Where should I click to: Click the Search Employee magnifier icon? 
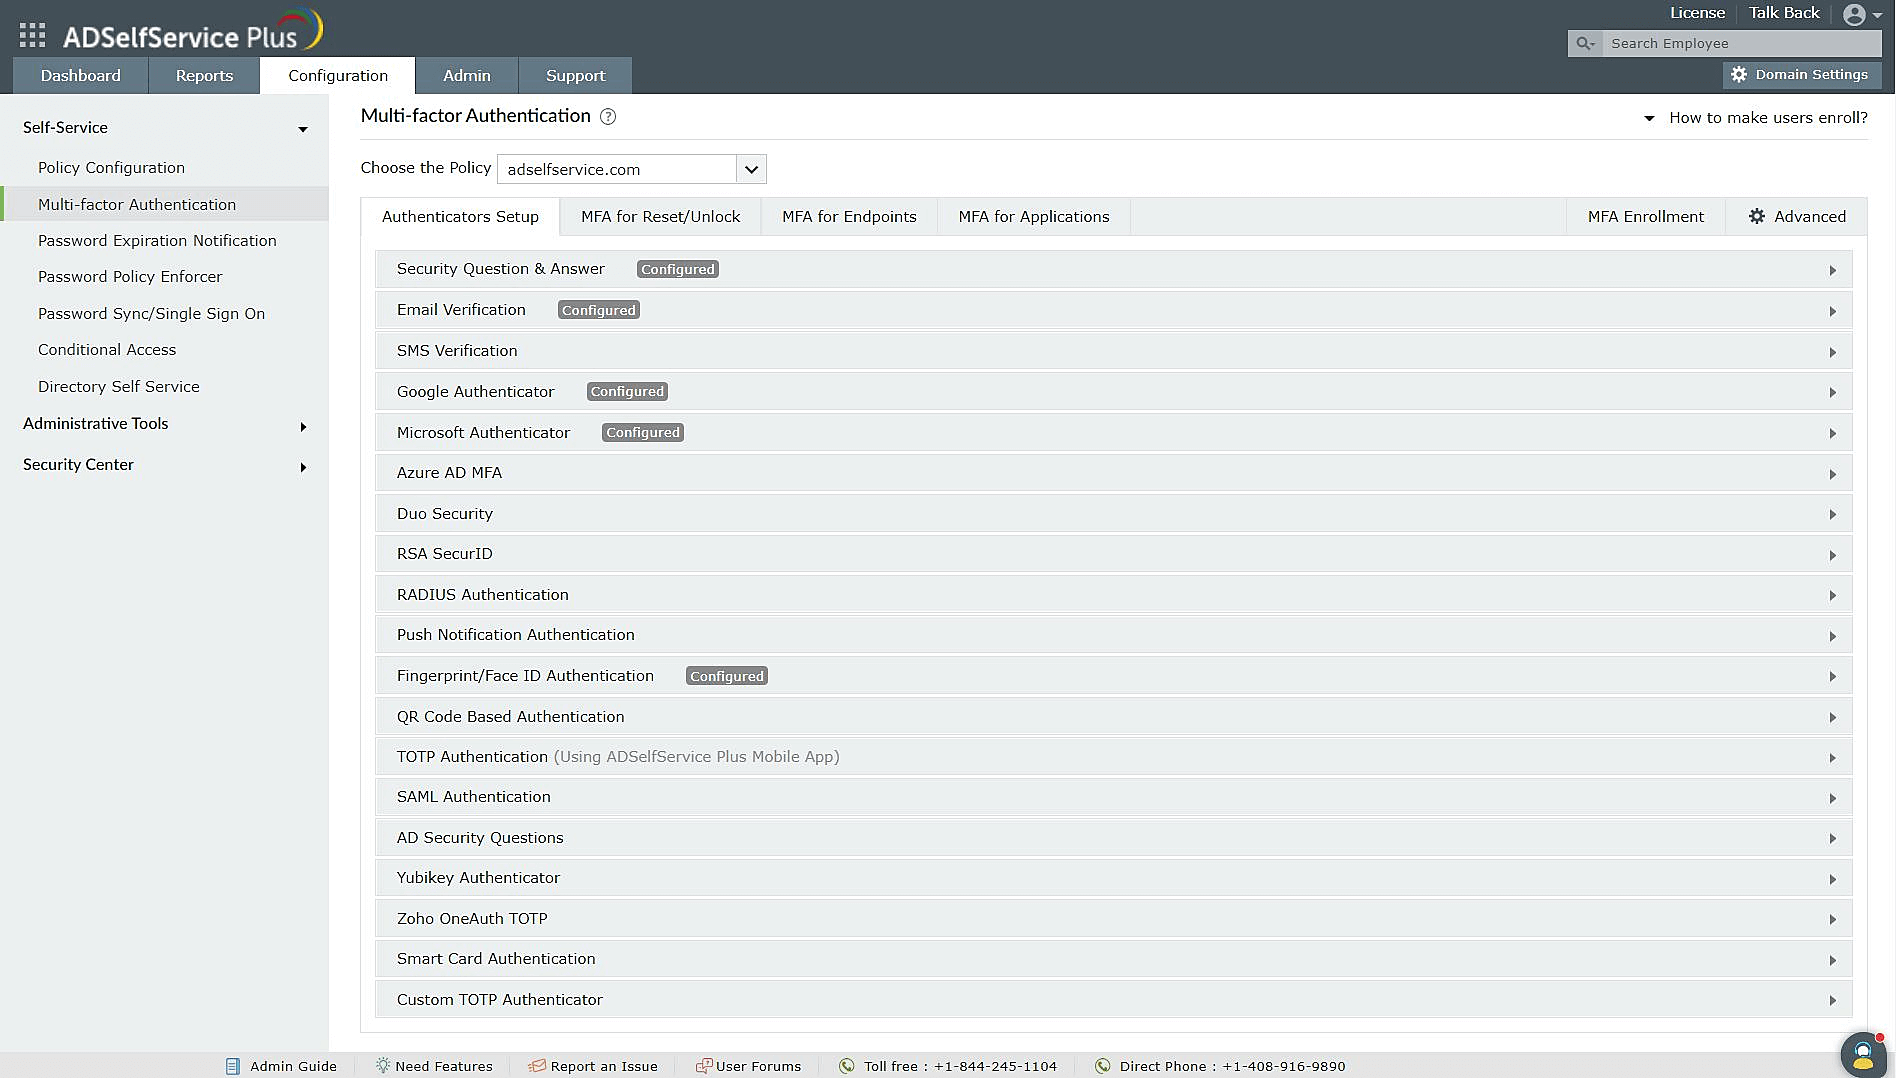coord(1585,43)
